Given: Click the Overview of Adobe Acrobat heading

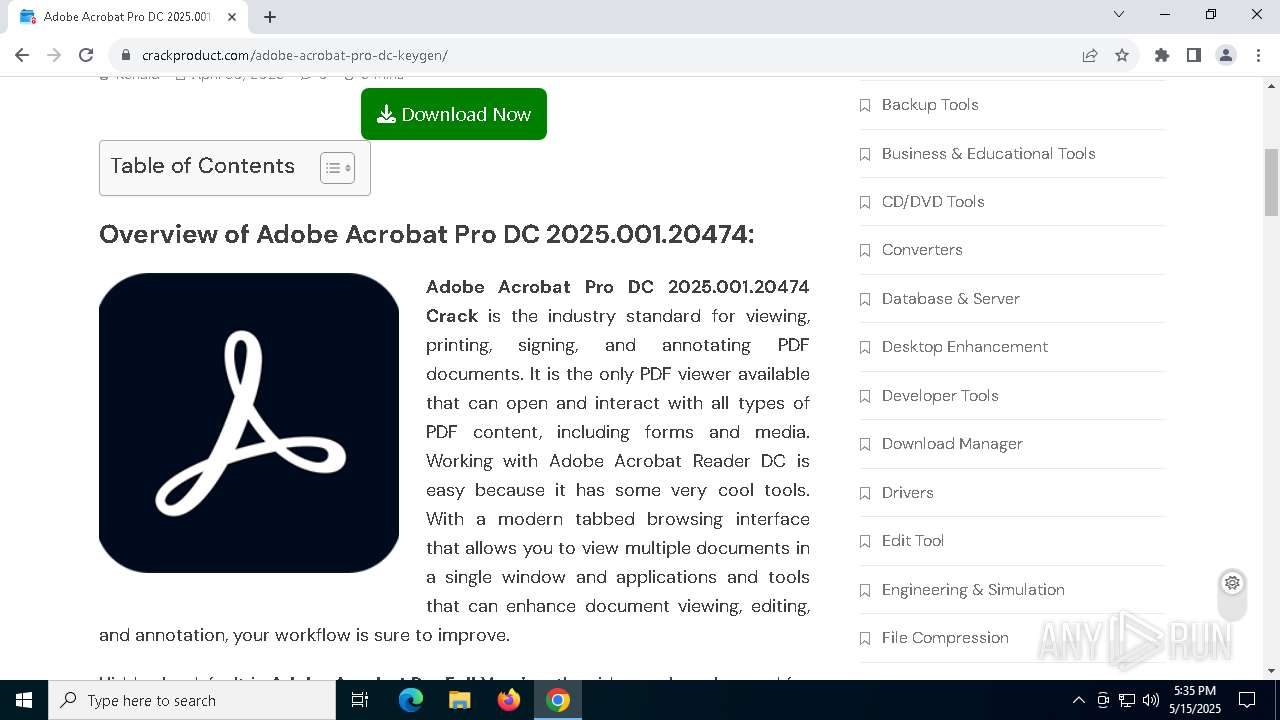Looking at the screenshot, I should point(426,234).
